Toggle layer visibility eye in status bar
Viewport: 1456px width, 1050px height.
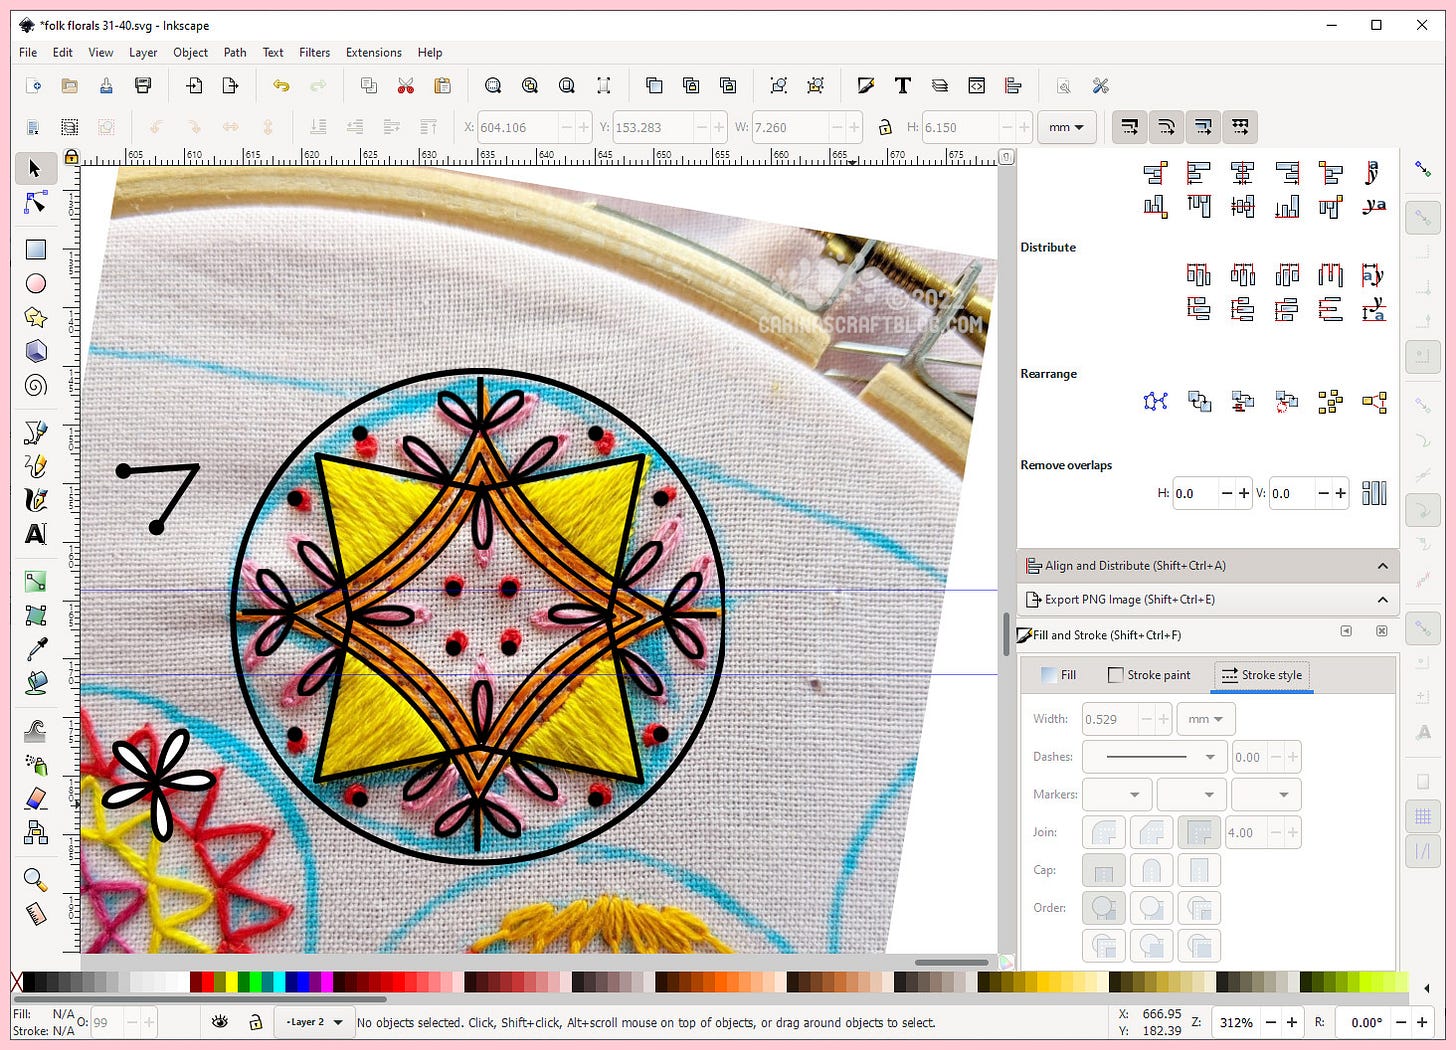(x=220, y=1022)
